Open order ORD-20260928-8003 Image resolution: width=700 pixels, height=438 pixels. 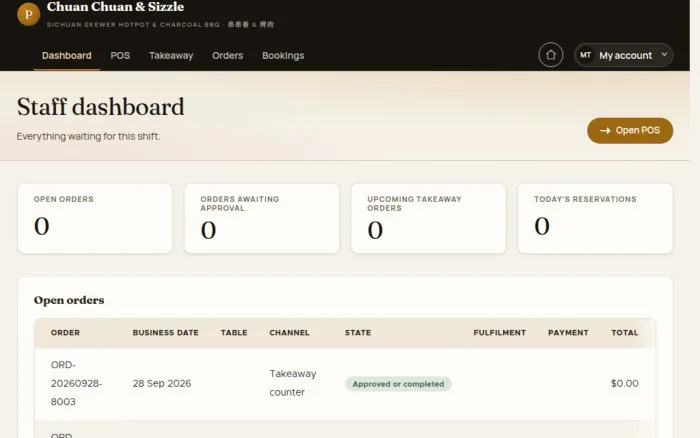coord(76,383)
